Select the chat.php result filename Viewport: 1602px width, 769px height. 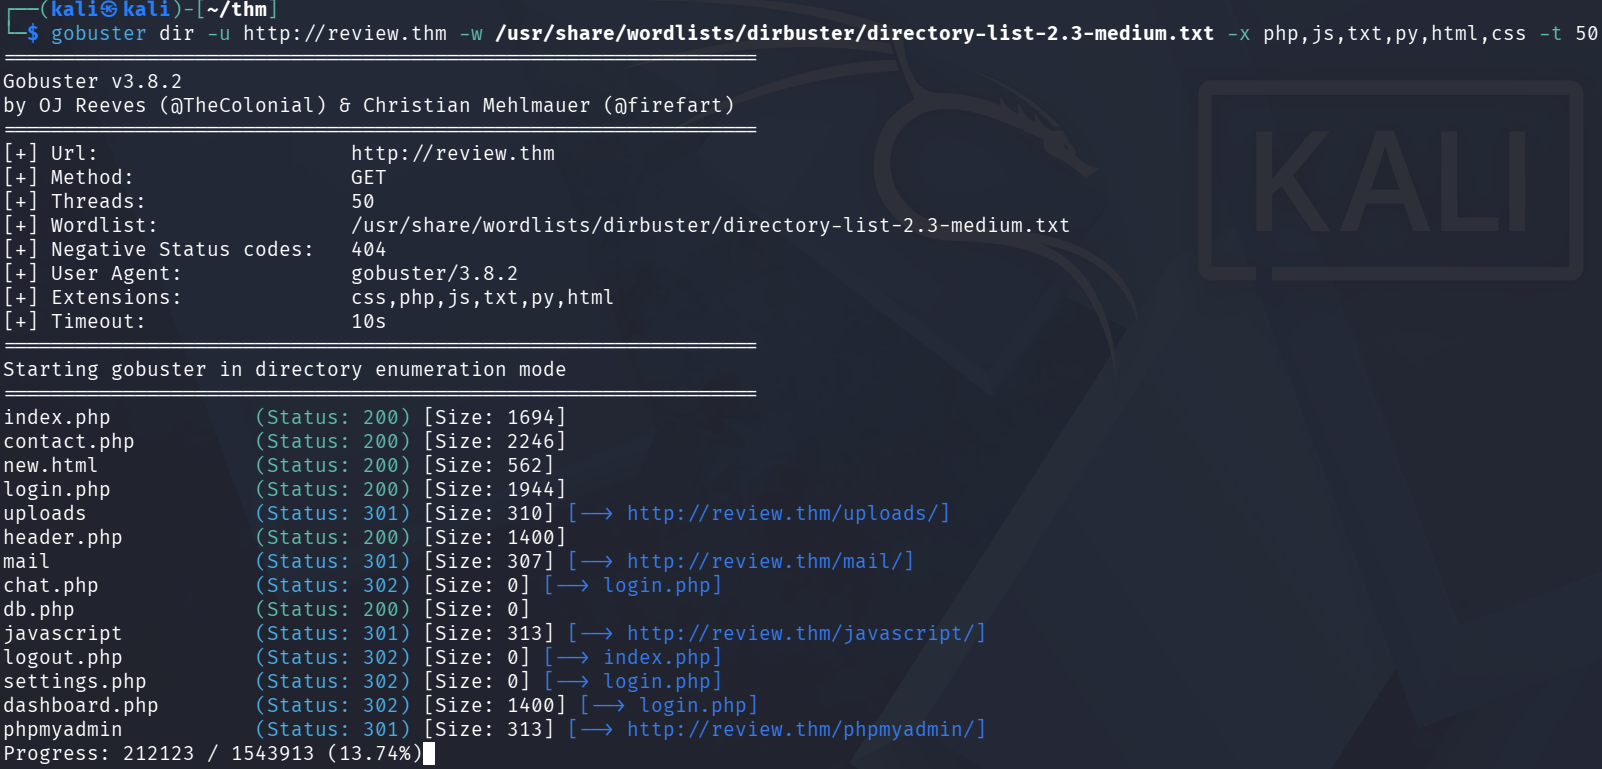tap(51, 585)
